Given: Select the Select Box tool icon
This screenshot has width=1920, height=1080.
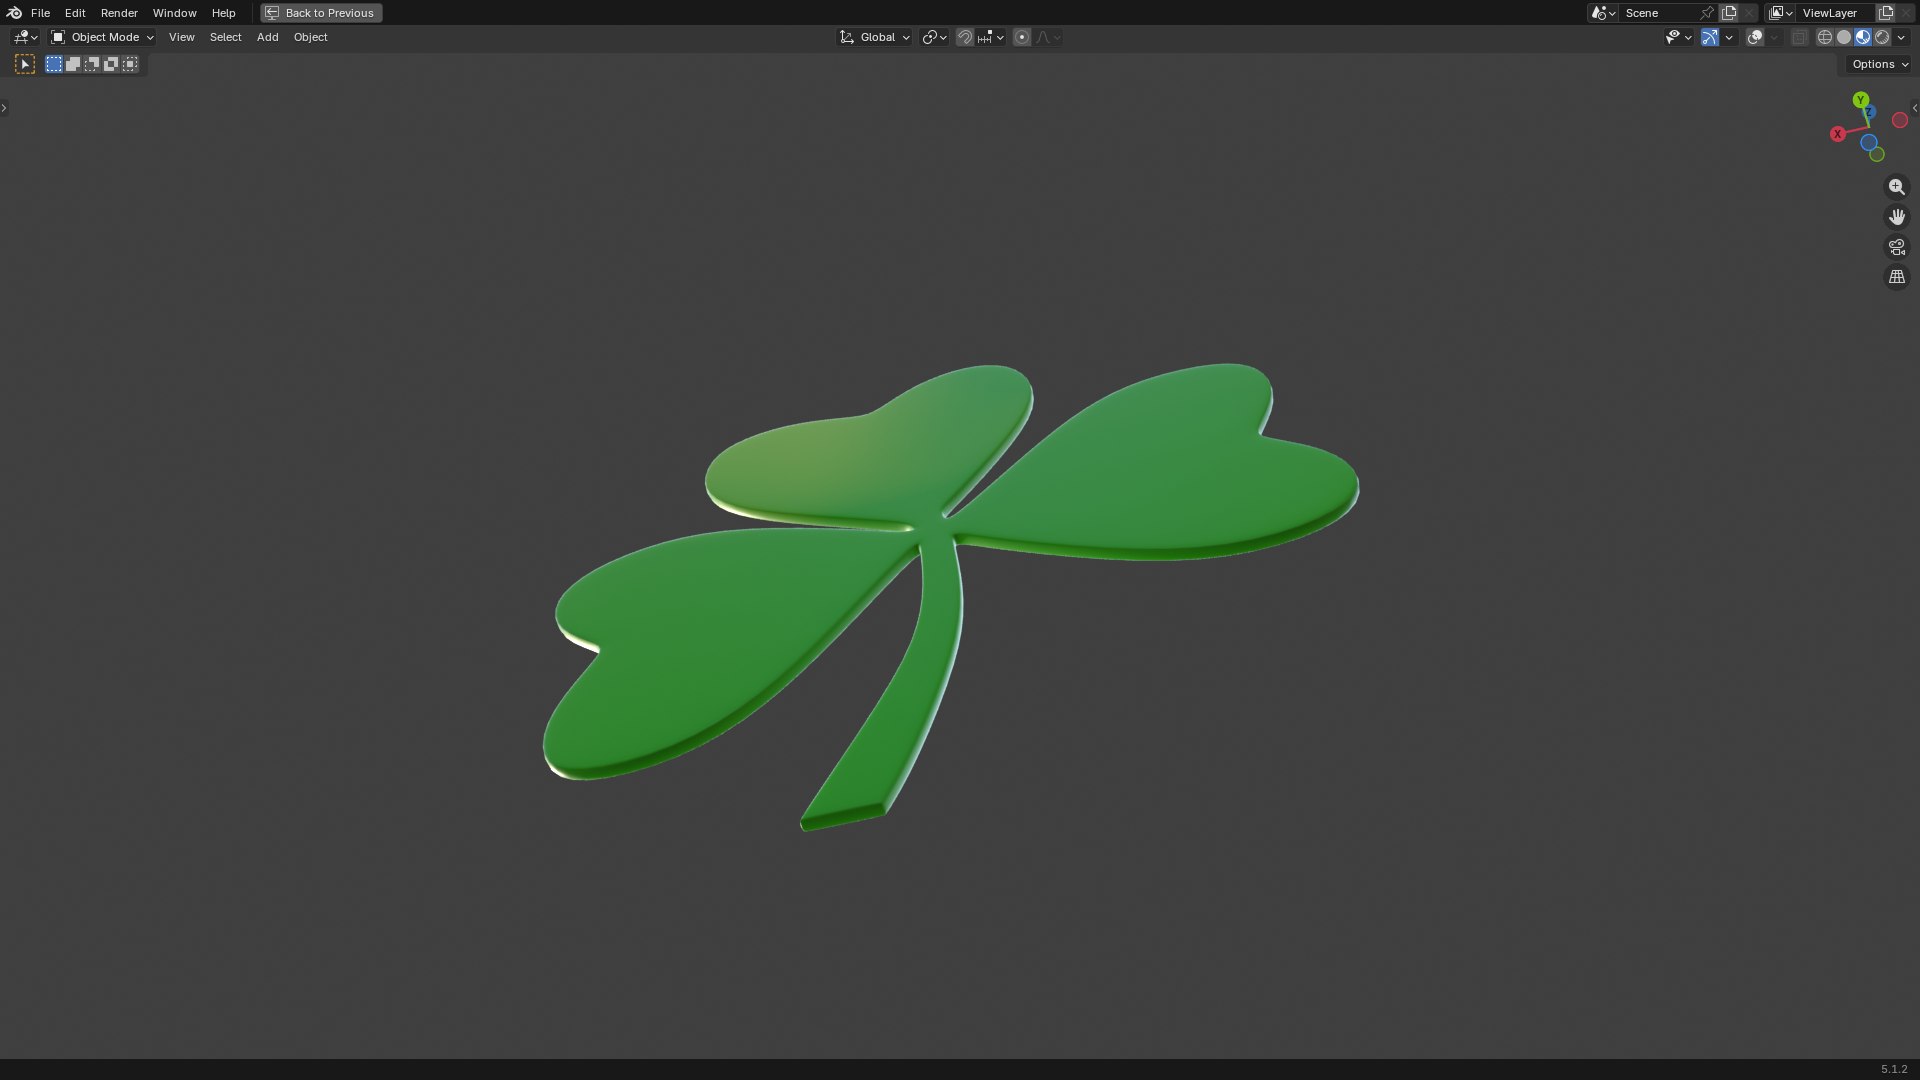Looking at the screenshot, I should tap(25, 64).
